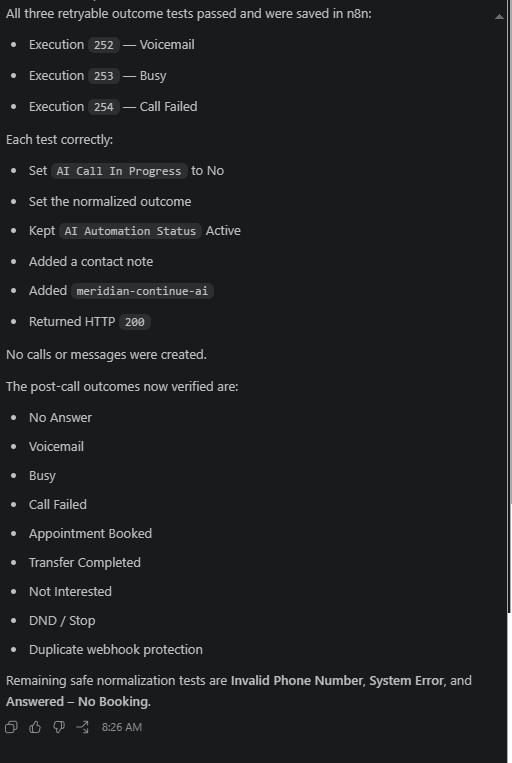This screenshot has height=763, width=512.
Task: Click the HTTP 200 code chip
Action: (135, 322)
